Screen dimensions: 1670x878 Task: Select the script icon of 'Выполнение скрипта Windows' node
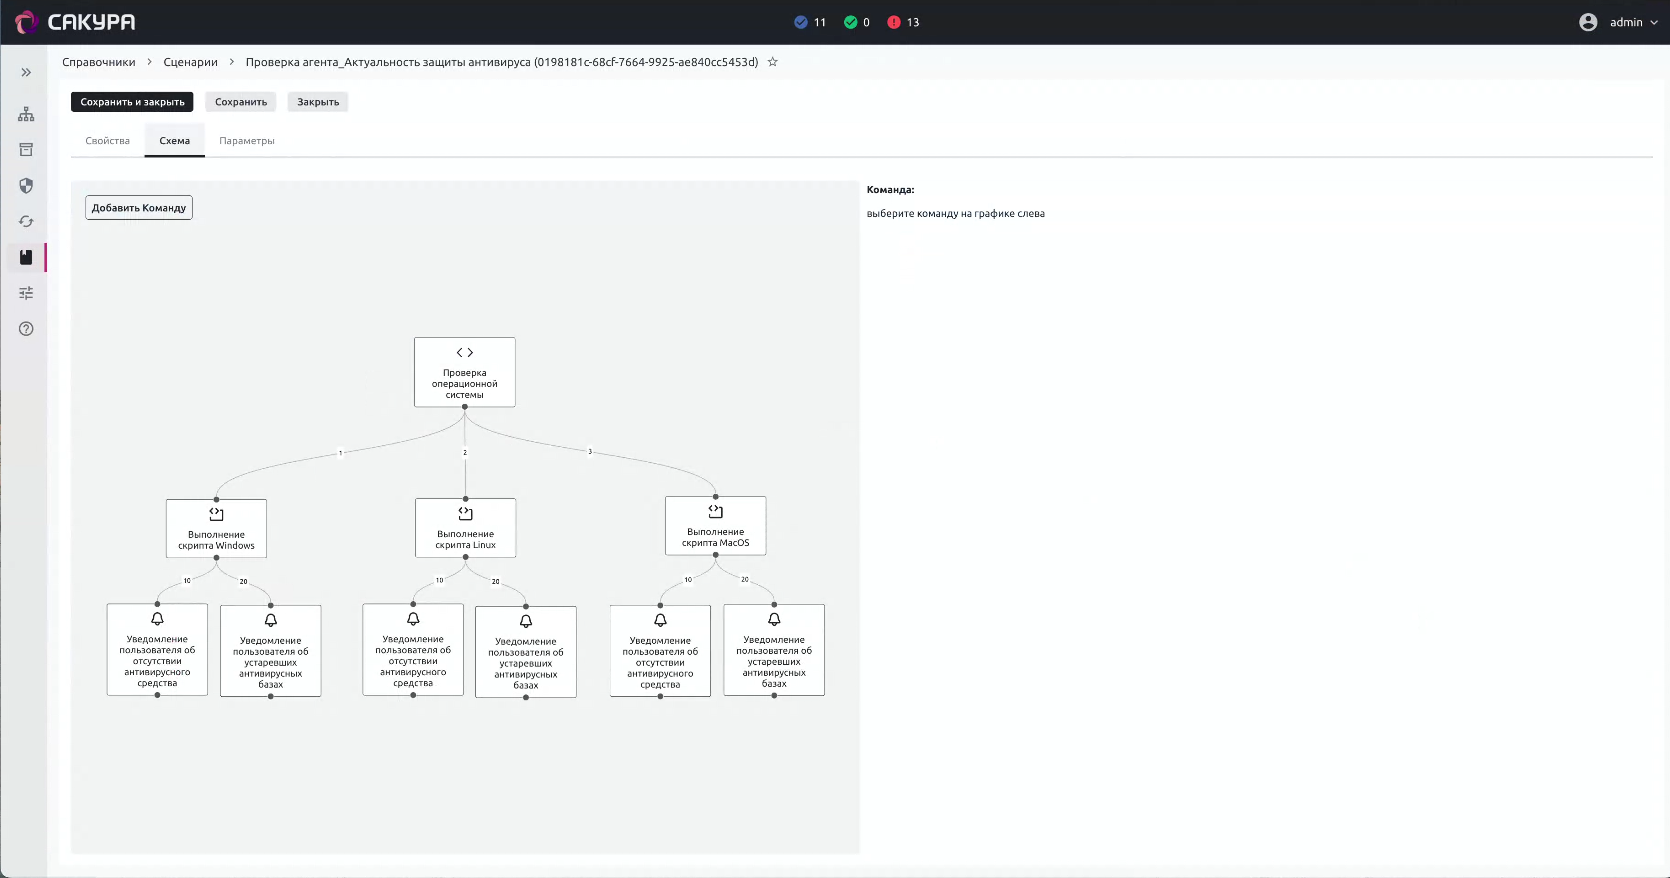pyautogui.click(x=216, y=515)
